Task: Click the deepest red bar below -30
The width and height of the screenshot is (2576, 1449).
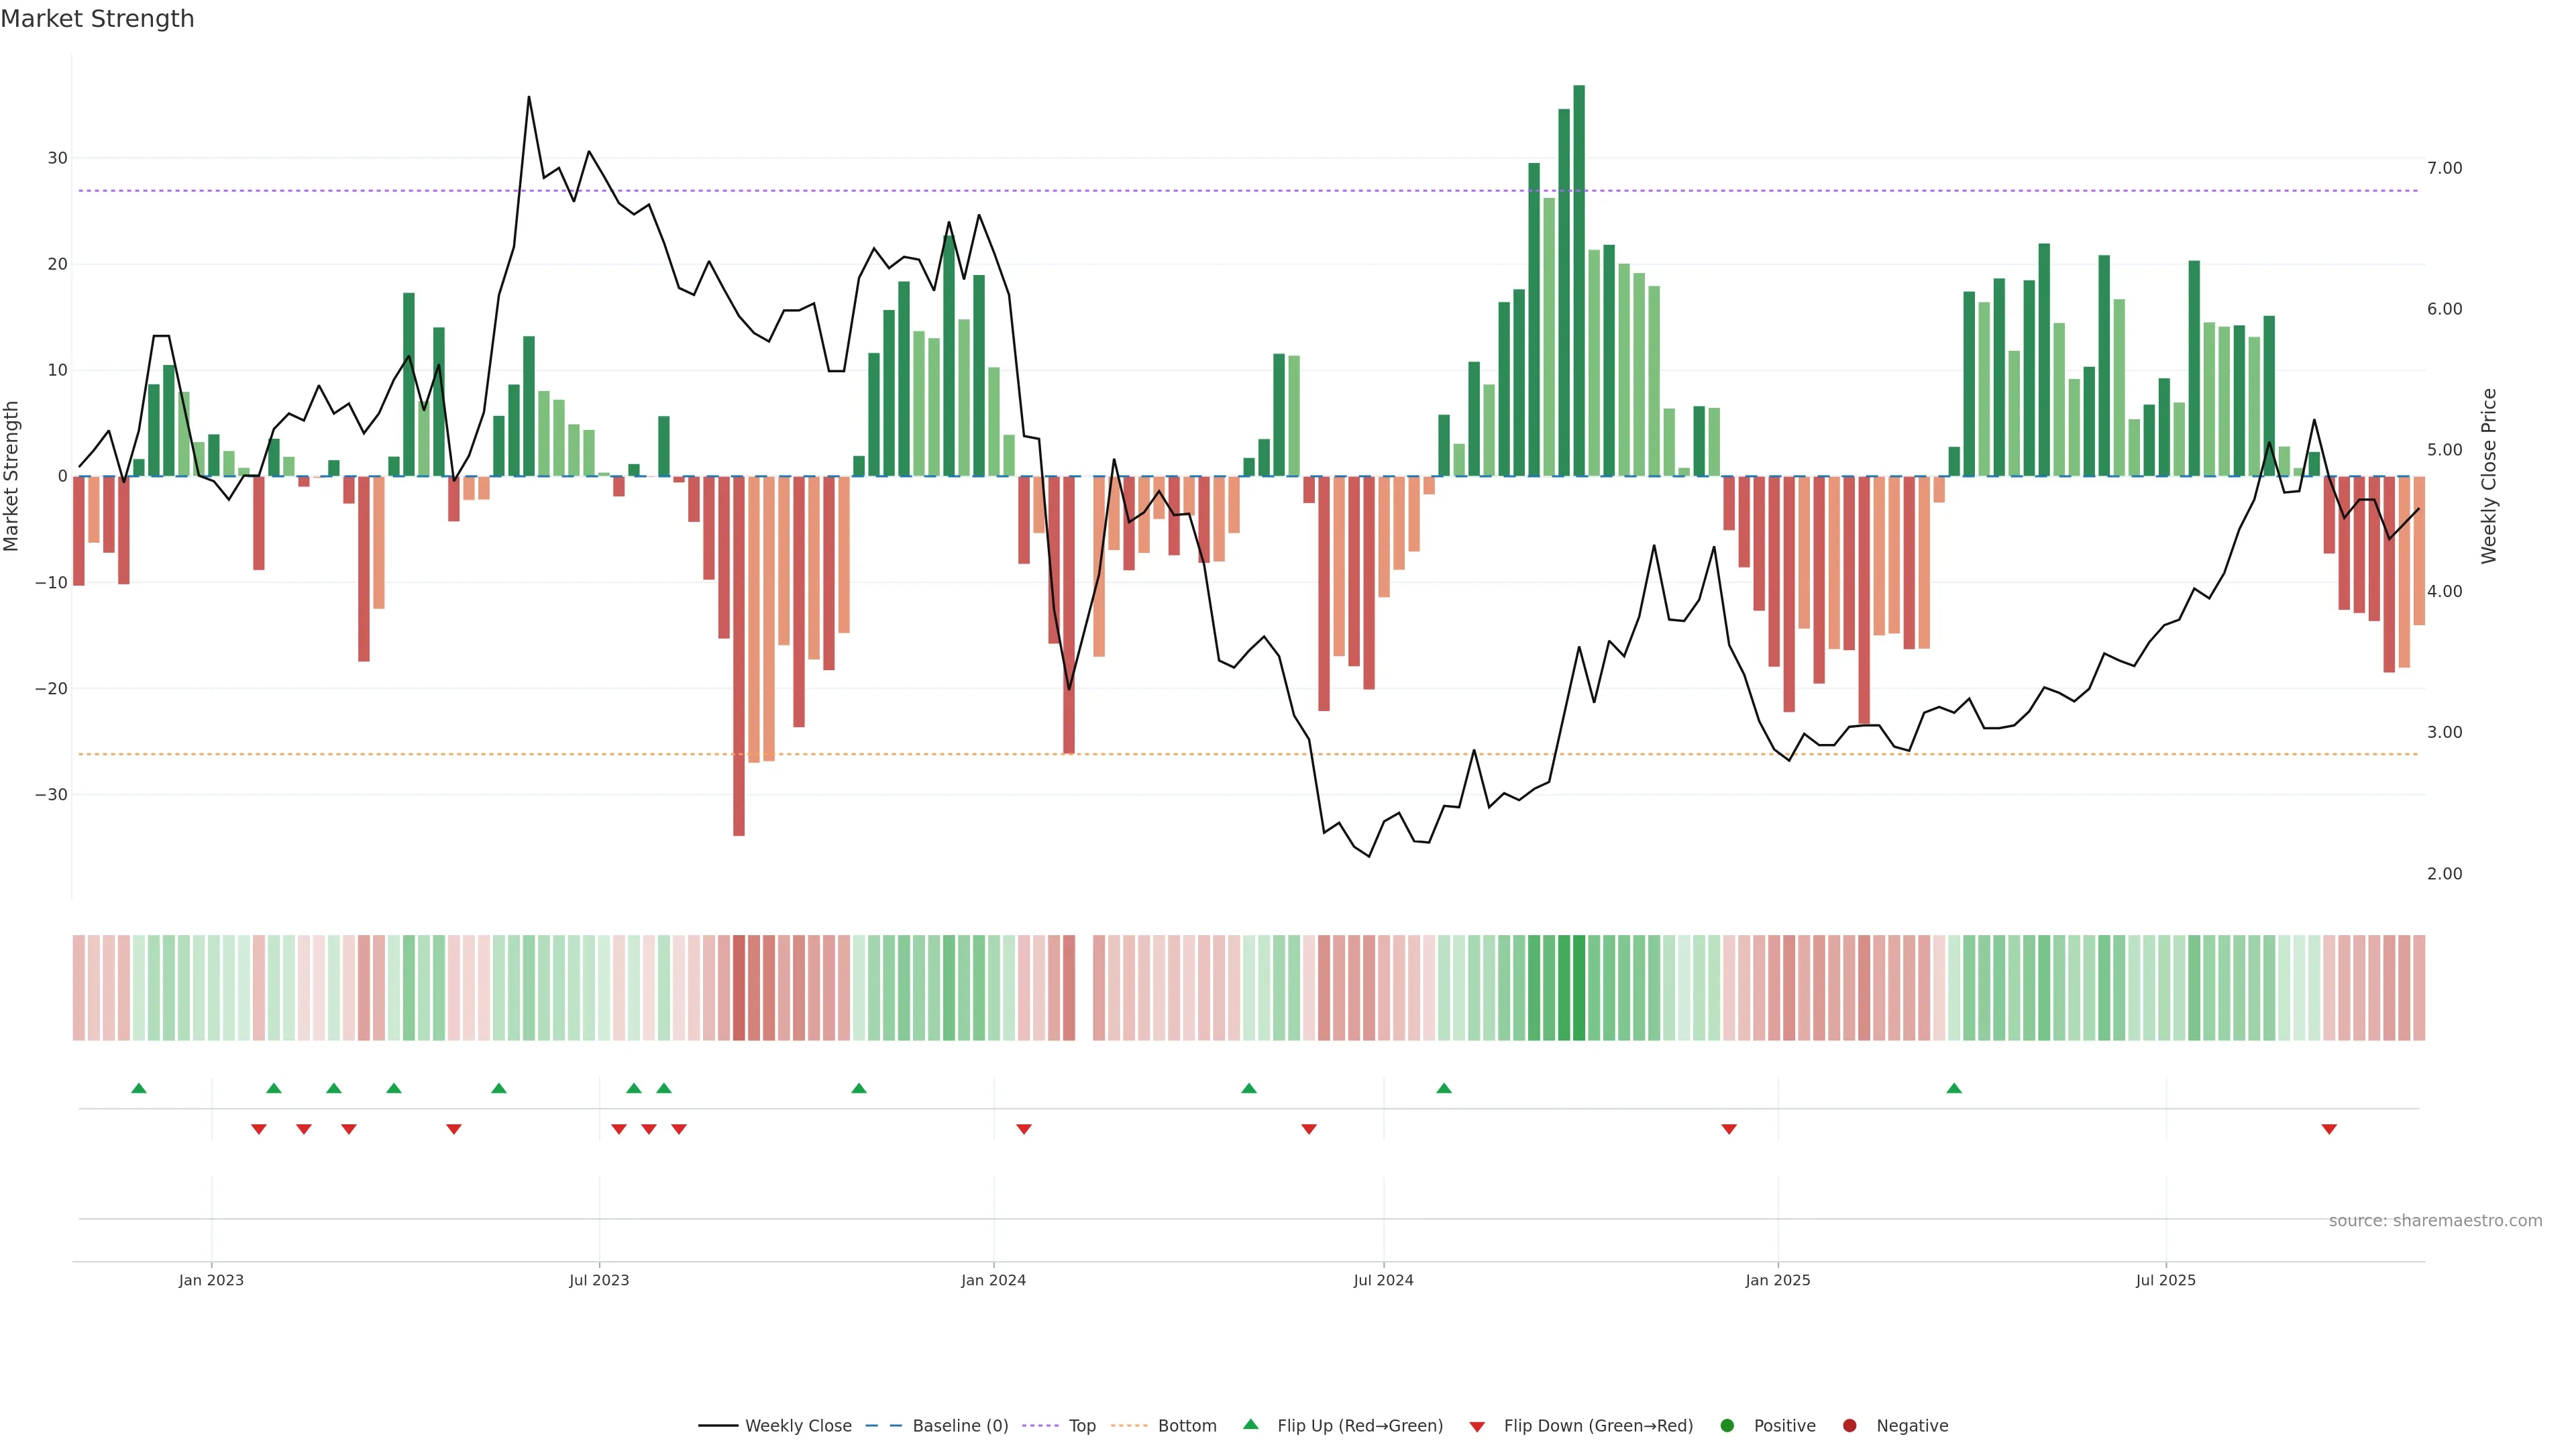Action: point(739,655)
